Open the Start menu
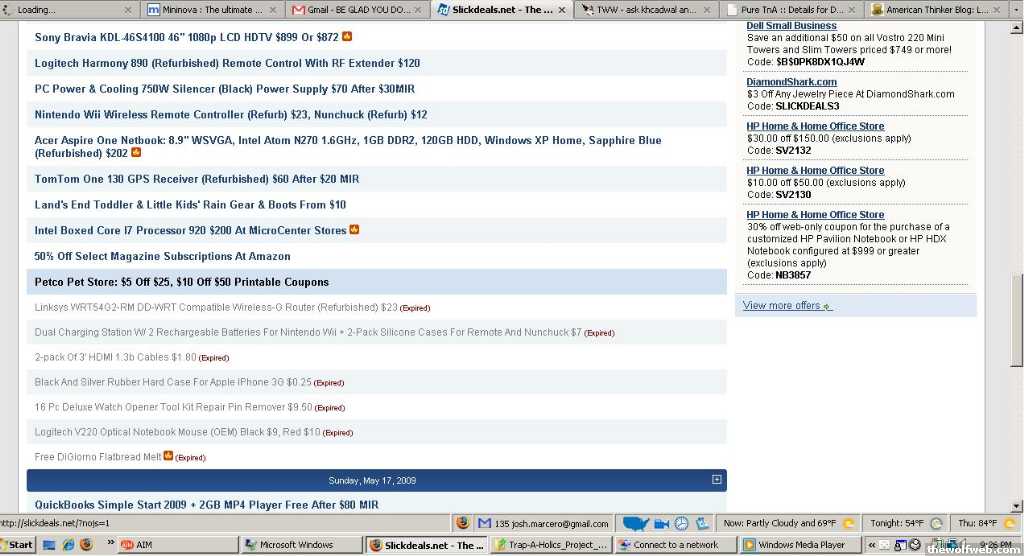 coord(18,544)
